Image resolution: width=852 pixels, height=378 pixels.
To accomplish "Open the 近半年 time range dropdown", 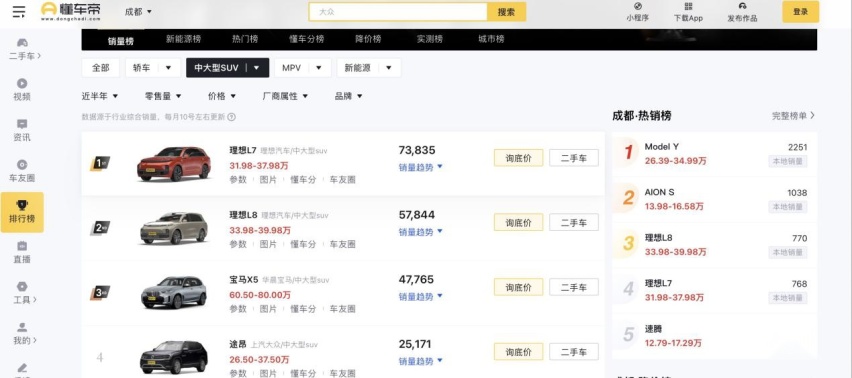I will coord(100,96).
